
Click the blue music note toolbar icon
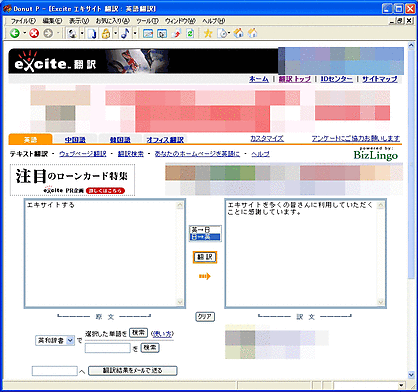pos(125,34)
